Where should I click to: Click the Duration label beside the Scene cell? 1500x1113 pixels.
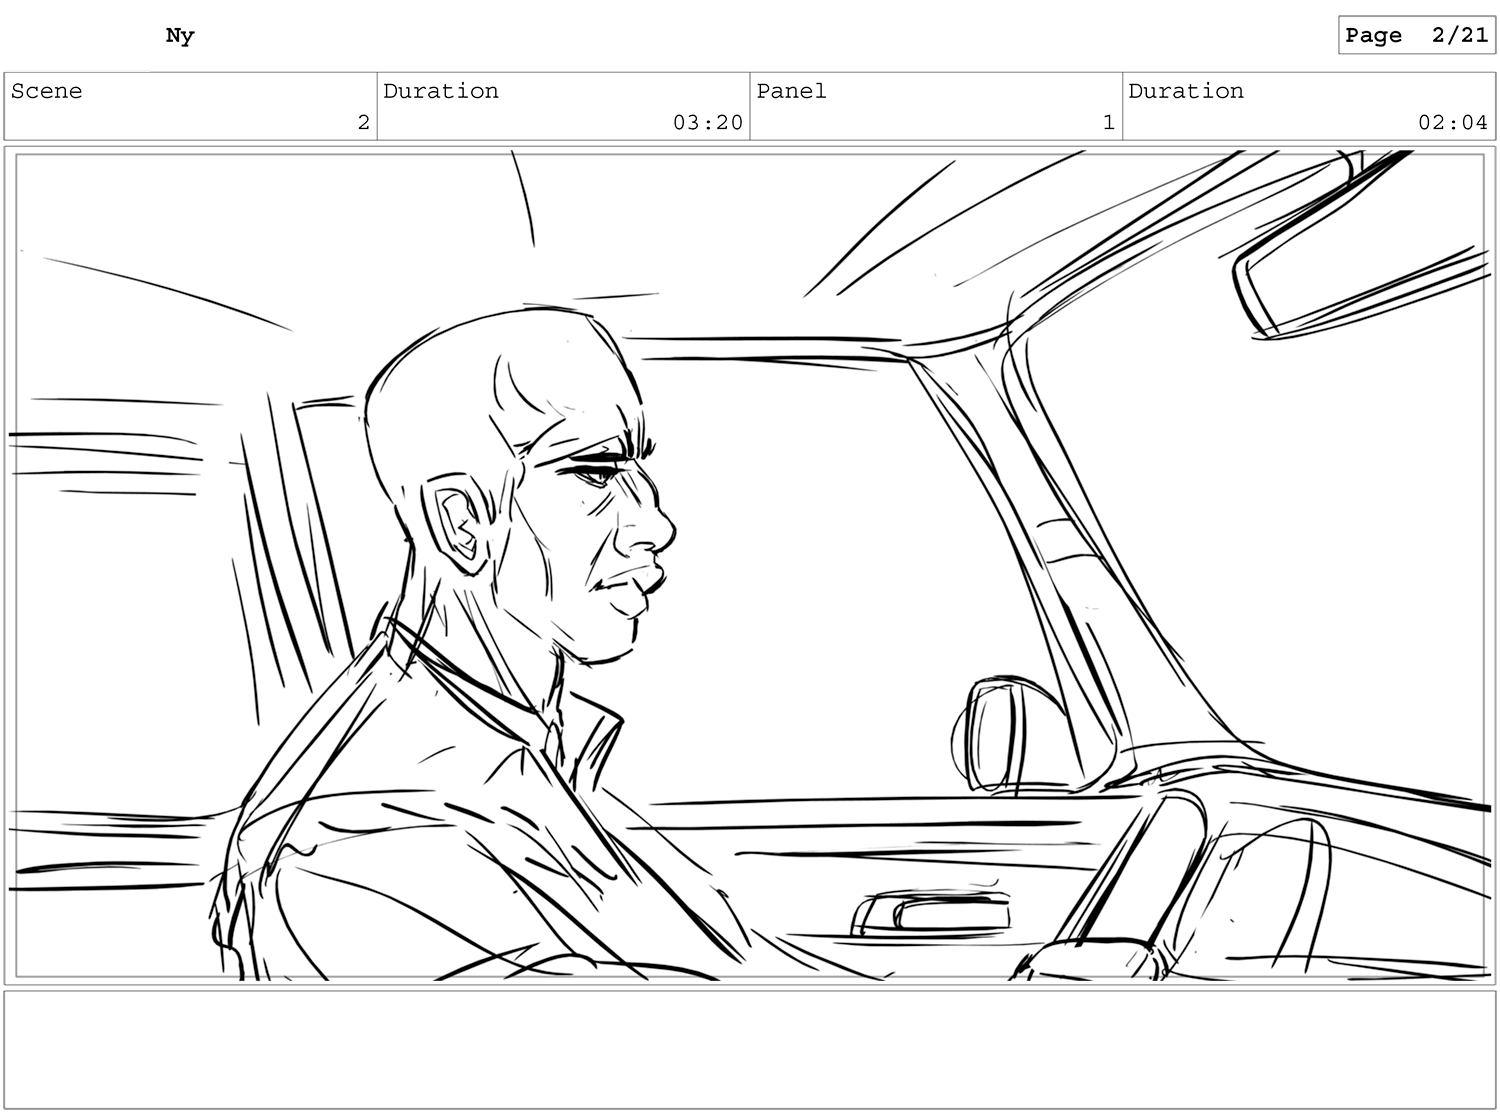(440, 91)
